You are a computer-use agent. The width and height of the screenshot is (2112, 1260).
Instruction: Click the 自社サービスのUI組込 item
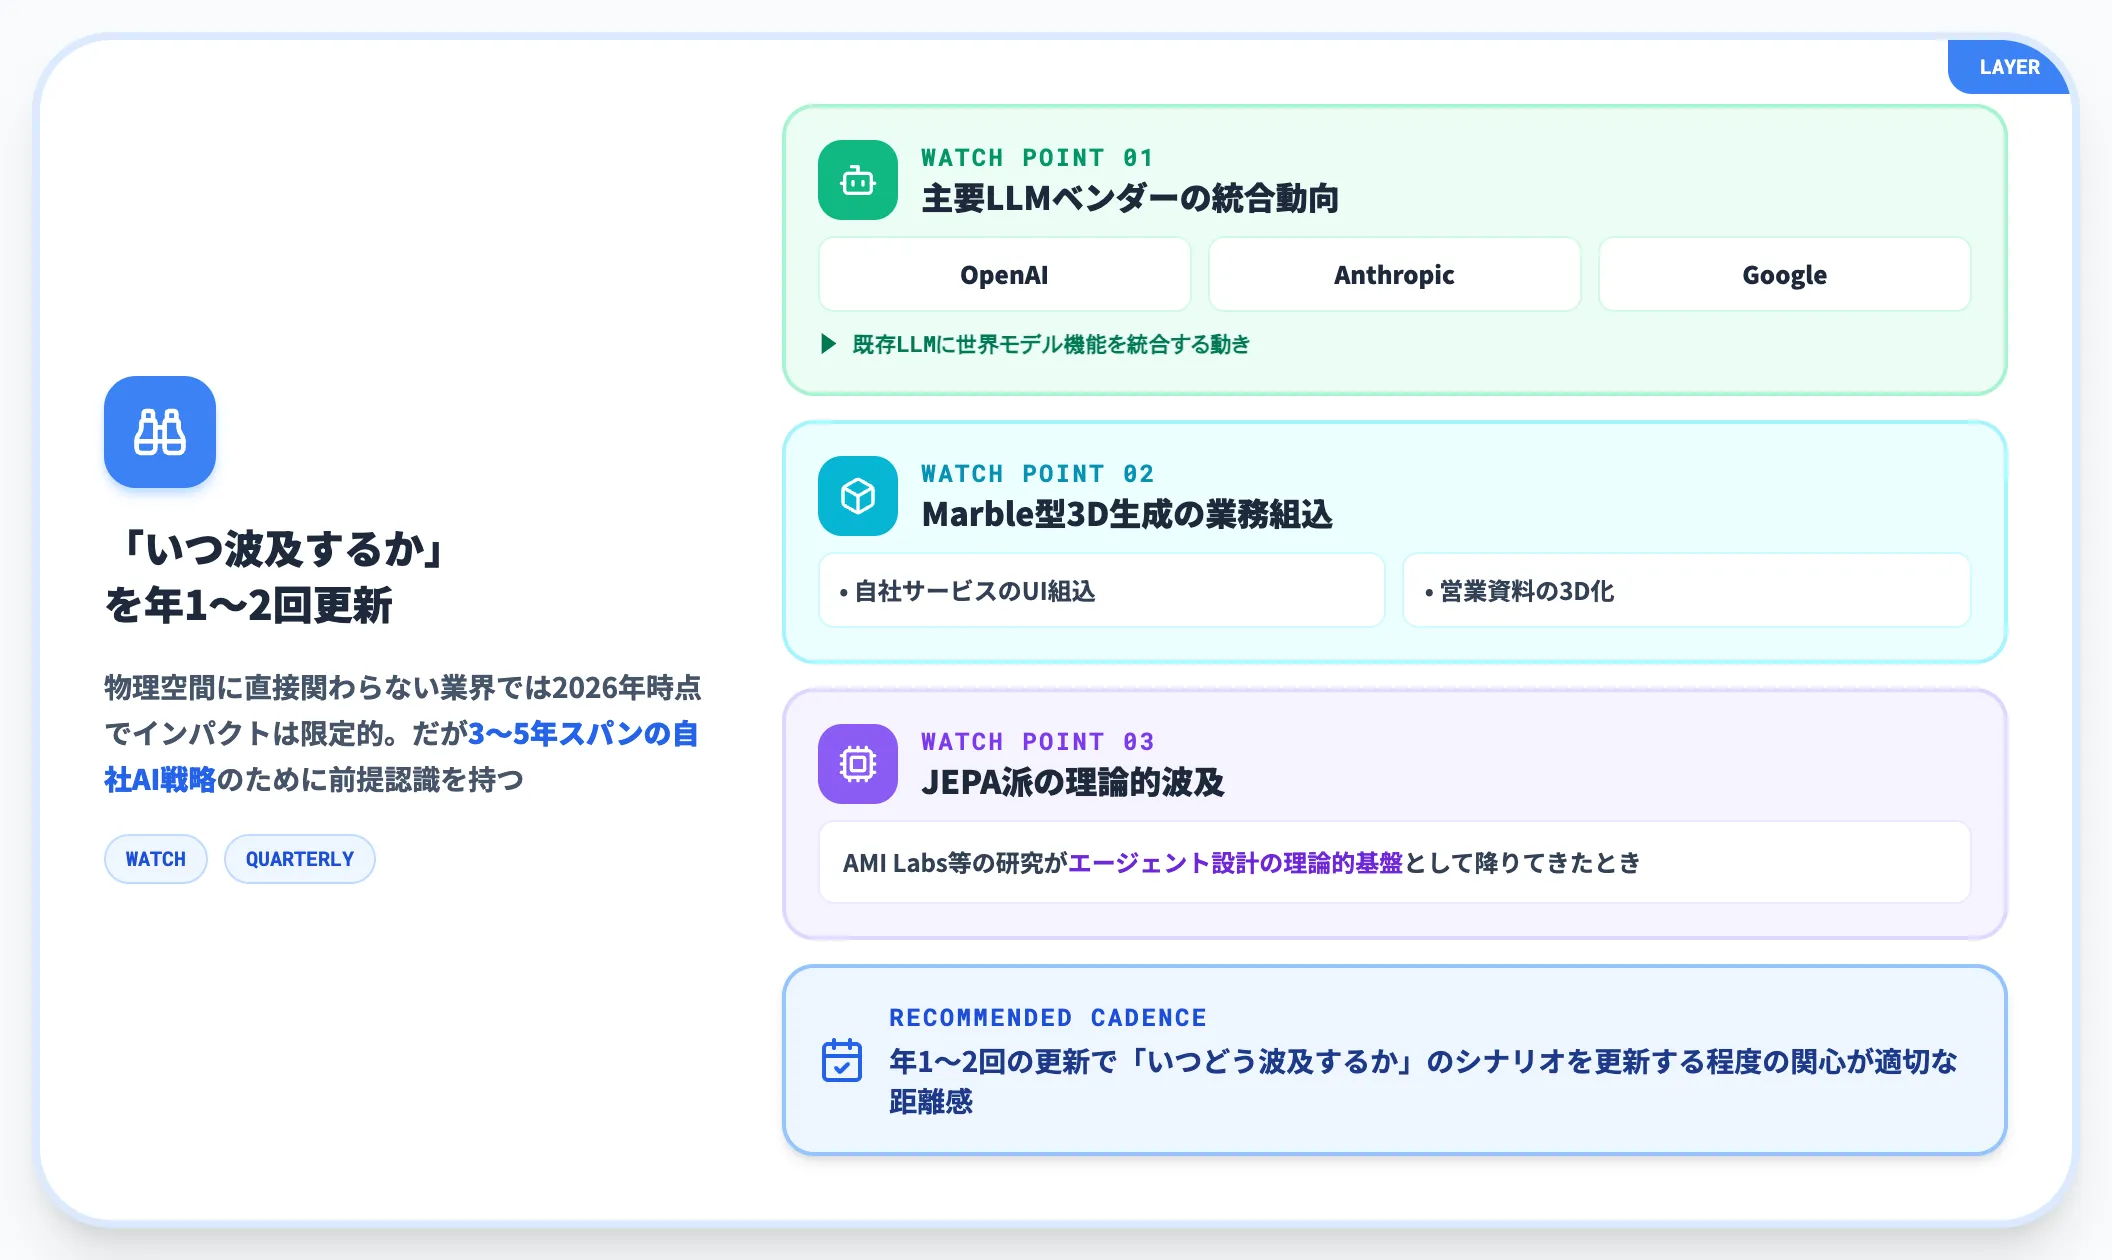point(1101,590)
